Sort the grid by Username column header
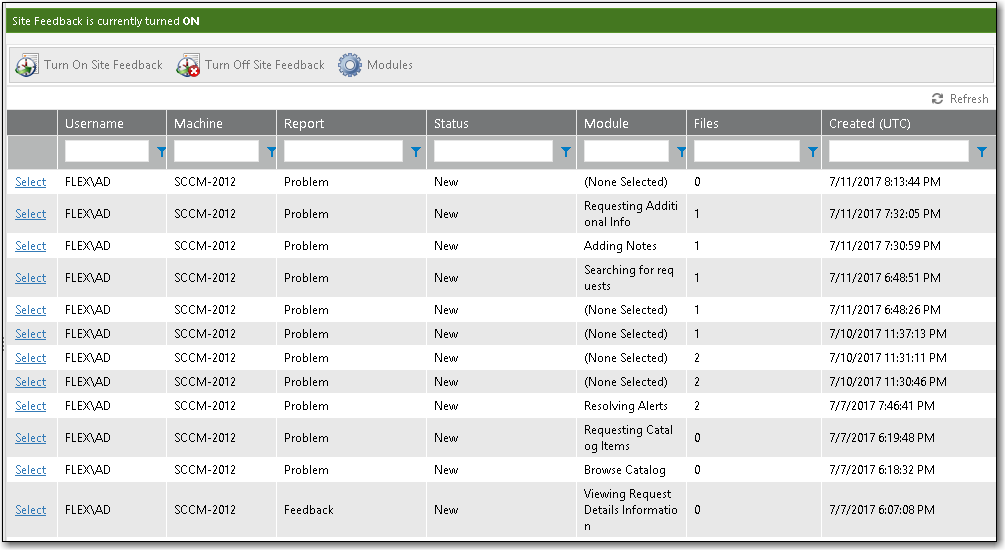The height and width of the screenshot is (550, 1005). [94, 124]
